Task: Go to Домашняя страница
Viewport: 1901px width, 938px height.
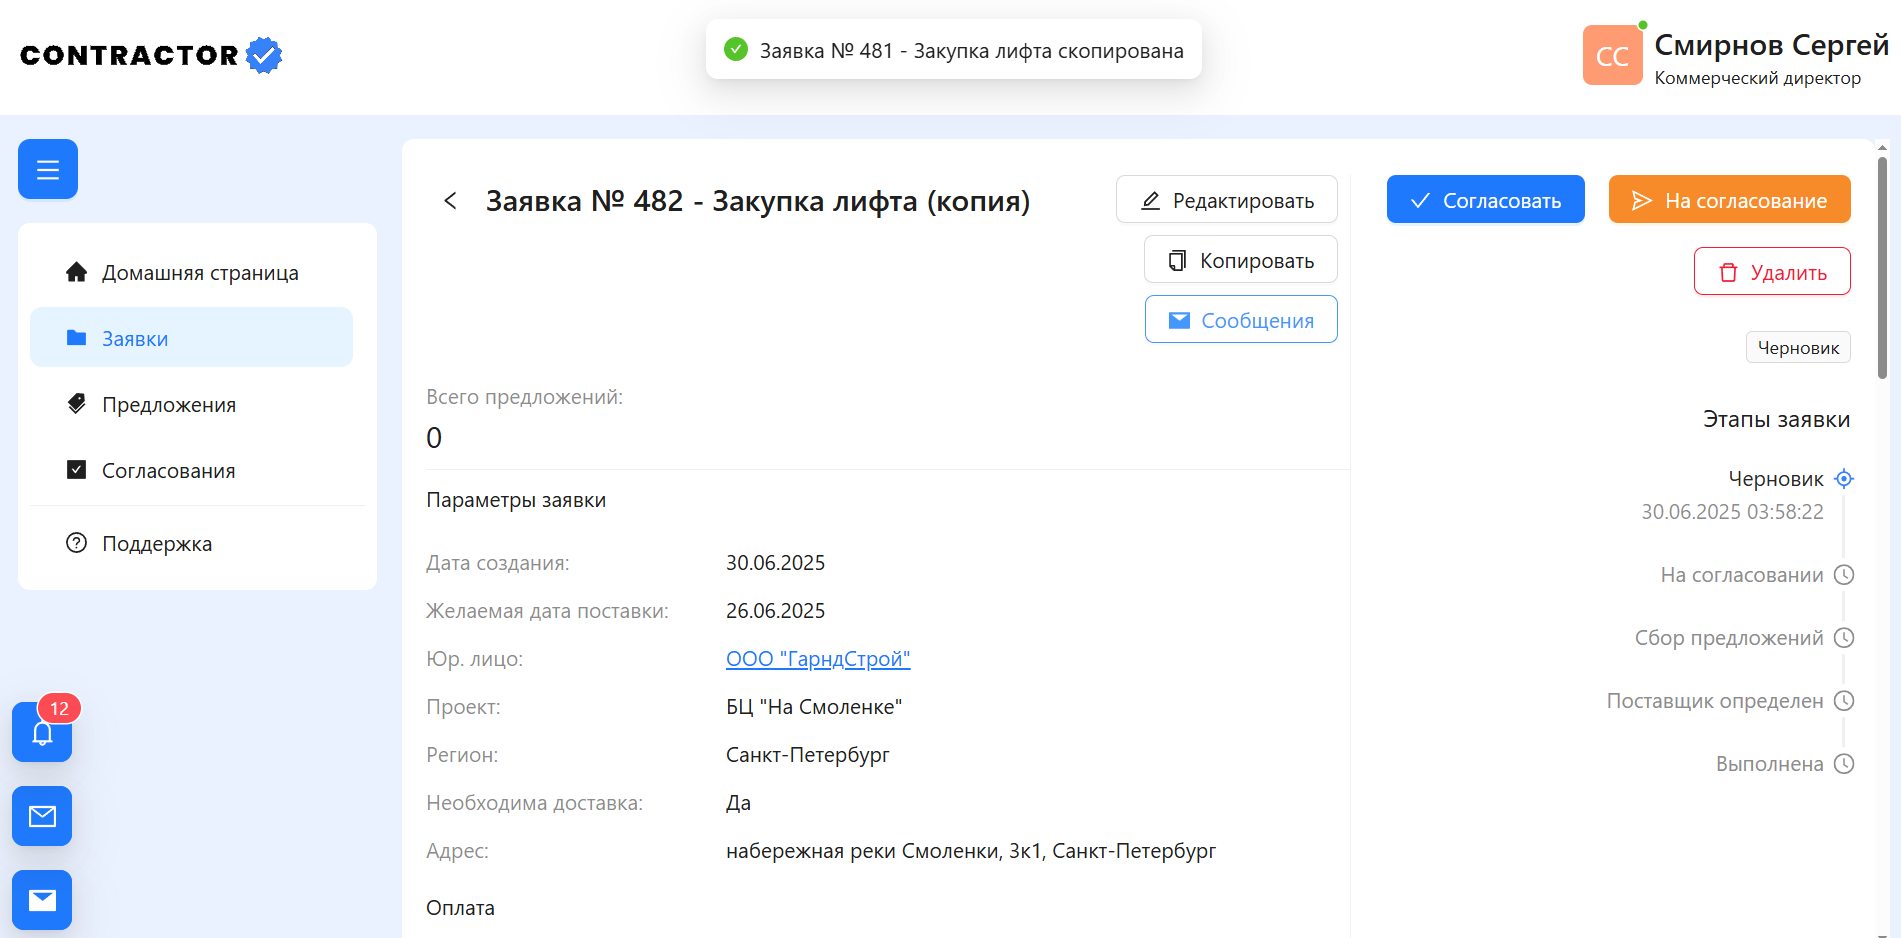Action: (x=192, y=273)
